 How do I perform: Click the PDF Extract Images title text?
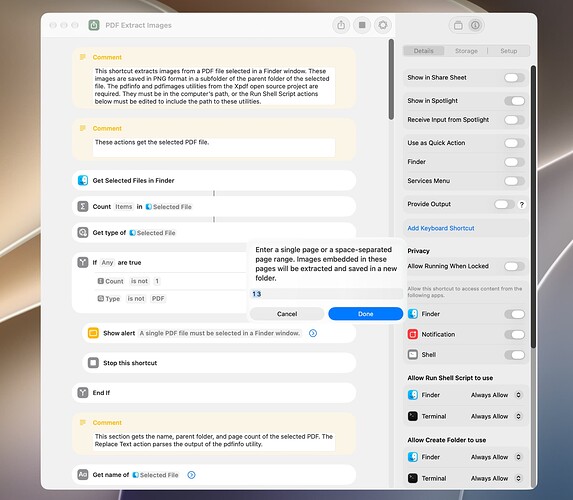point(138,25)
